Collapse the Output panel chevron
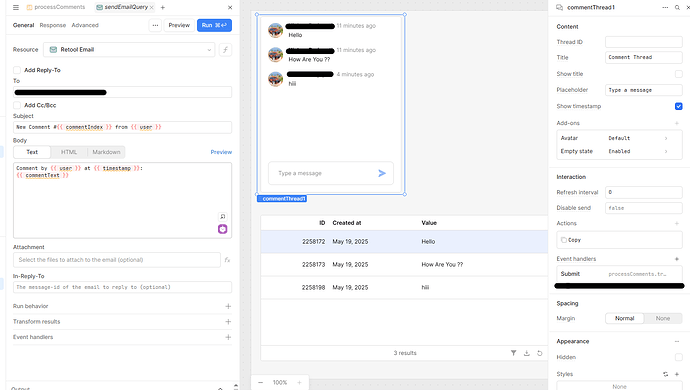This screenshot has width=690, height=390. click(x=220, y=388)
